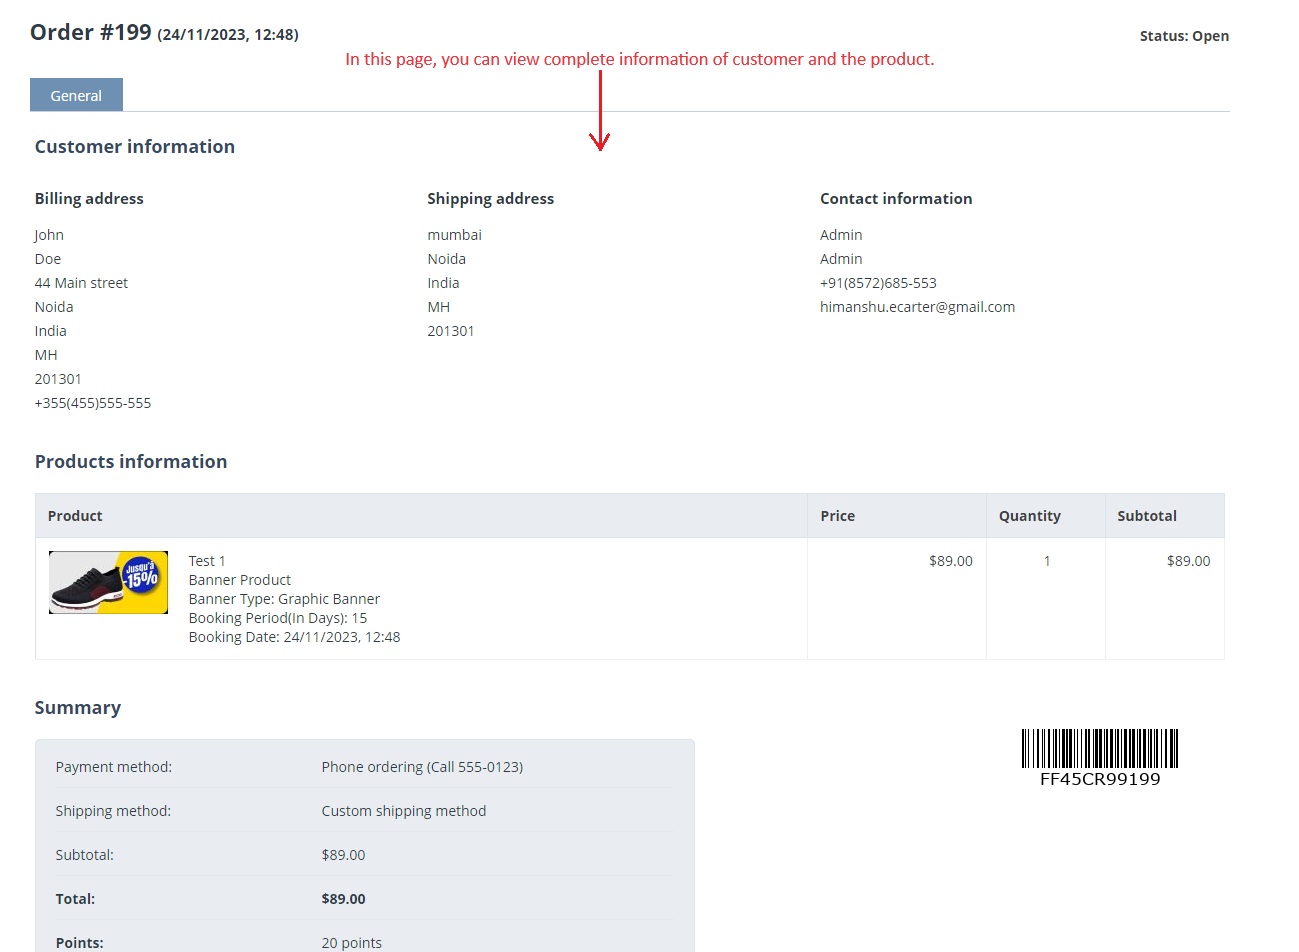The height and width of the screenshot is (952, 1299).
Task: Click the billing phone number +355(455)555-555
Action: click(93, 403)
